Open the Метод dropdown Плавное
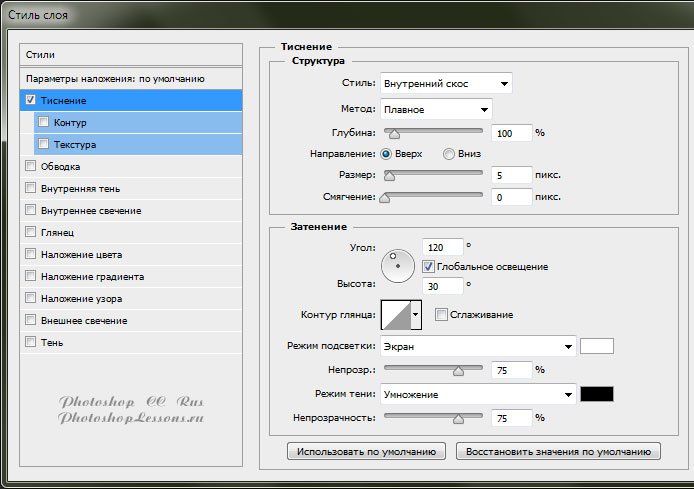This screenshot has width=694, height=489. 436,108
